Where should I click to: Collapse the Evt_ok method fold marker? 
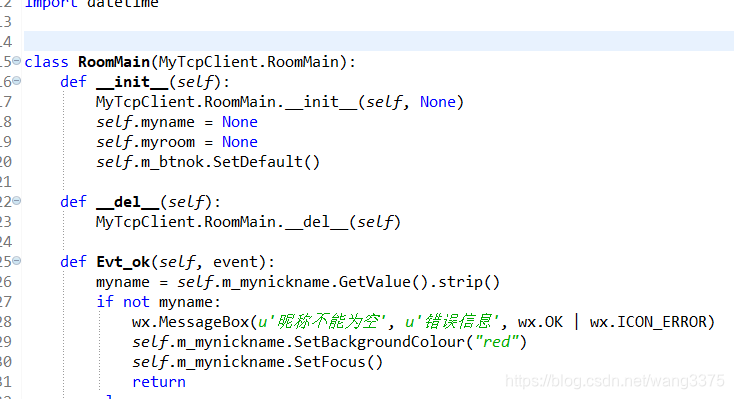click(x=16, y=260)
